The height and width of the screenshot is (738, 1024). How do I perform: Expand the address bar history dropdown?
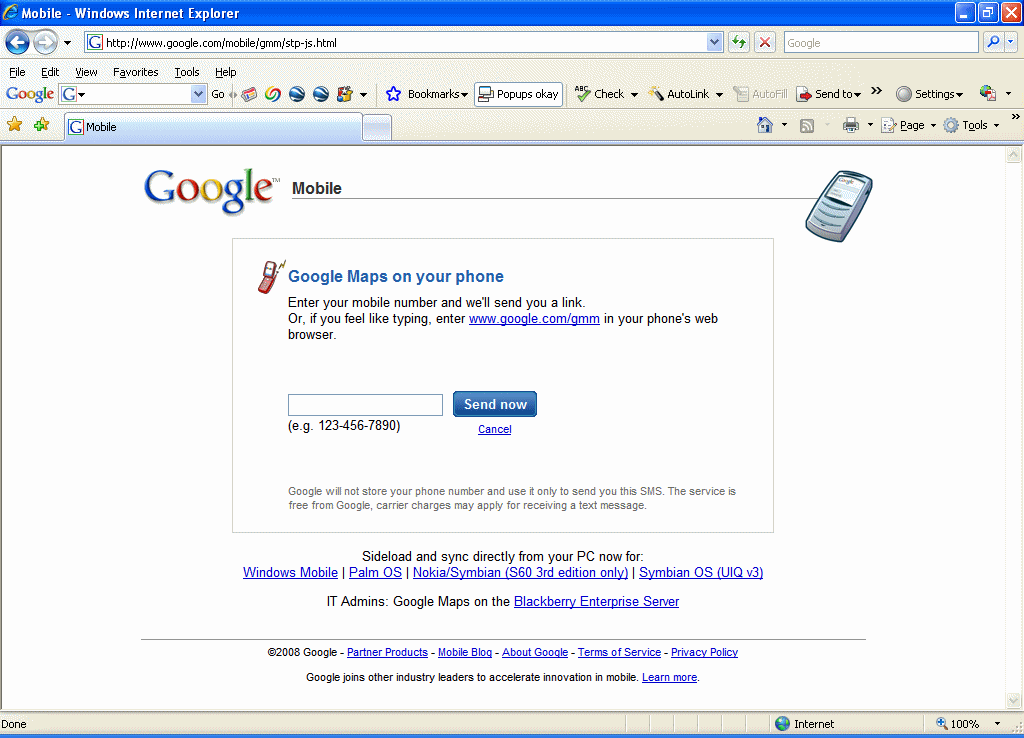pyautogui.click(x=714, y=43)
